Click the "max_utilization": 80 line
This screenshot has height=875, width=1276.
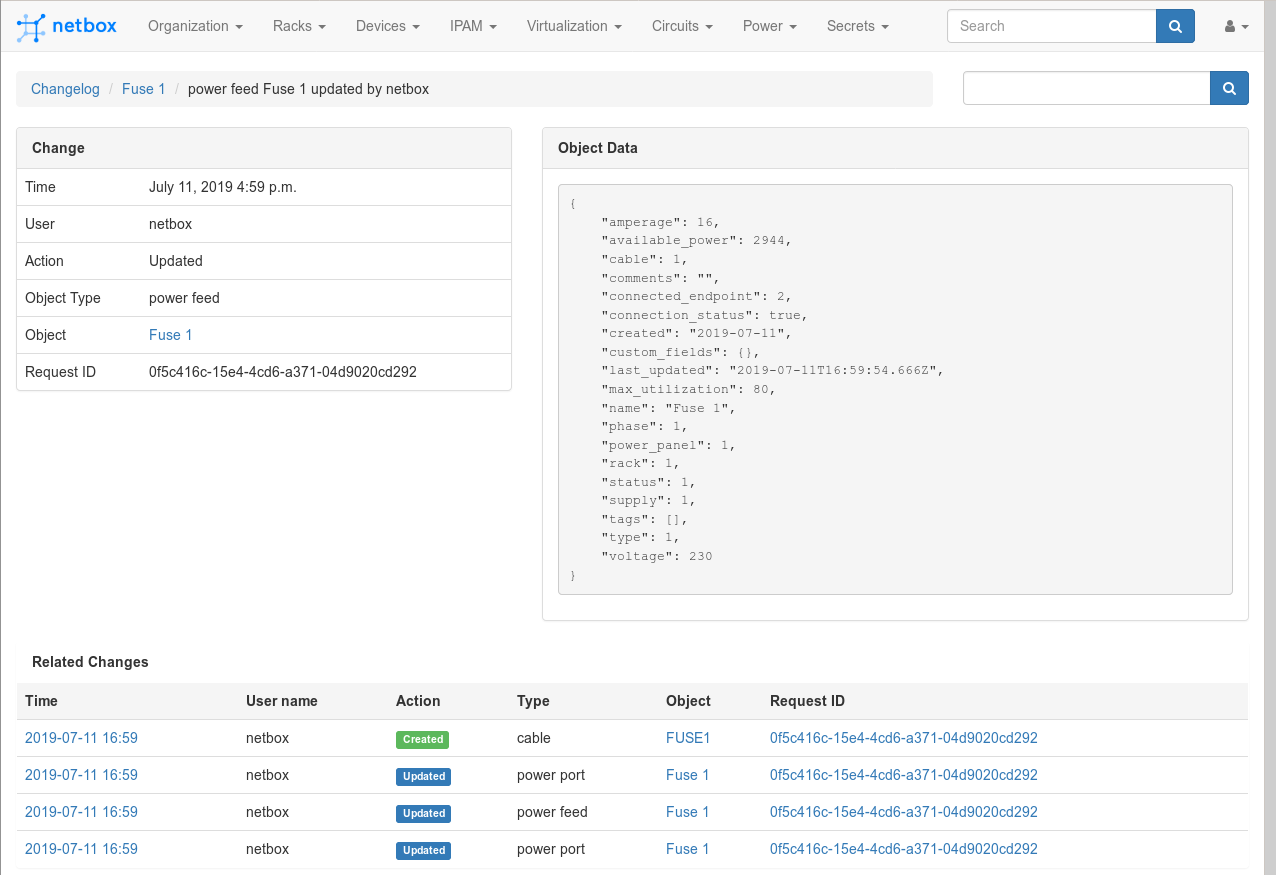point(688,389)
